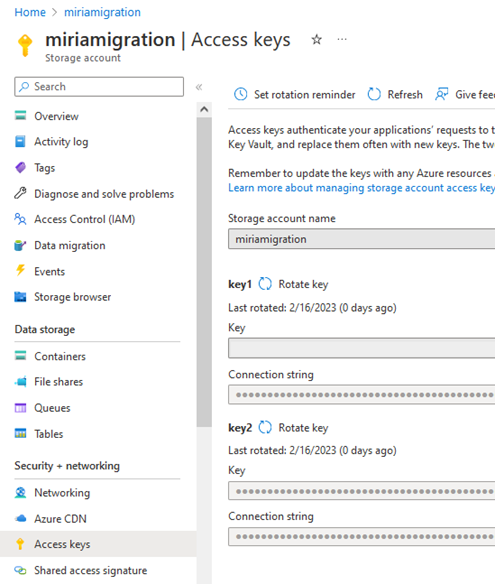Click the Tables icon
This screenshot has height=584, width=495.
coord(20,434)
